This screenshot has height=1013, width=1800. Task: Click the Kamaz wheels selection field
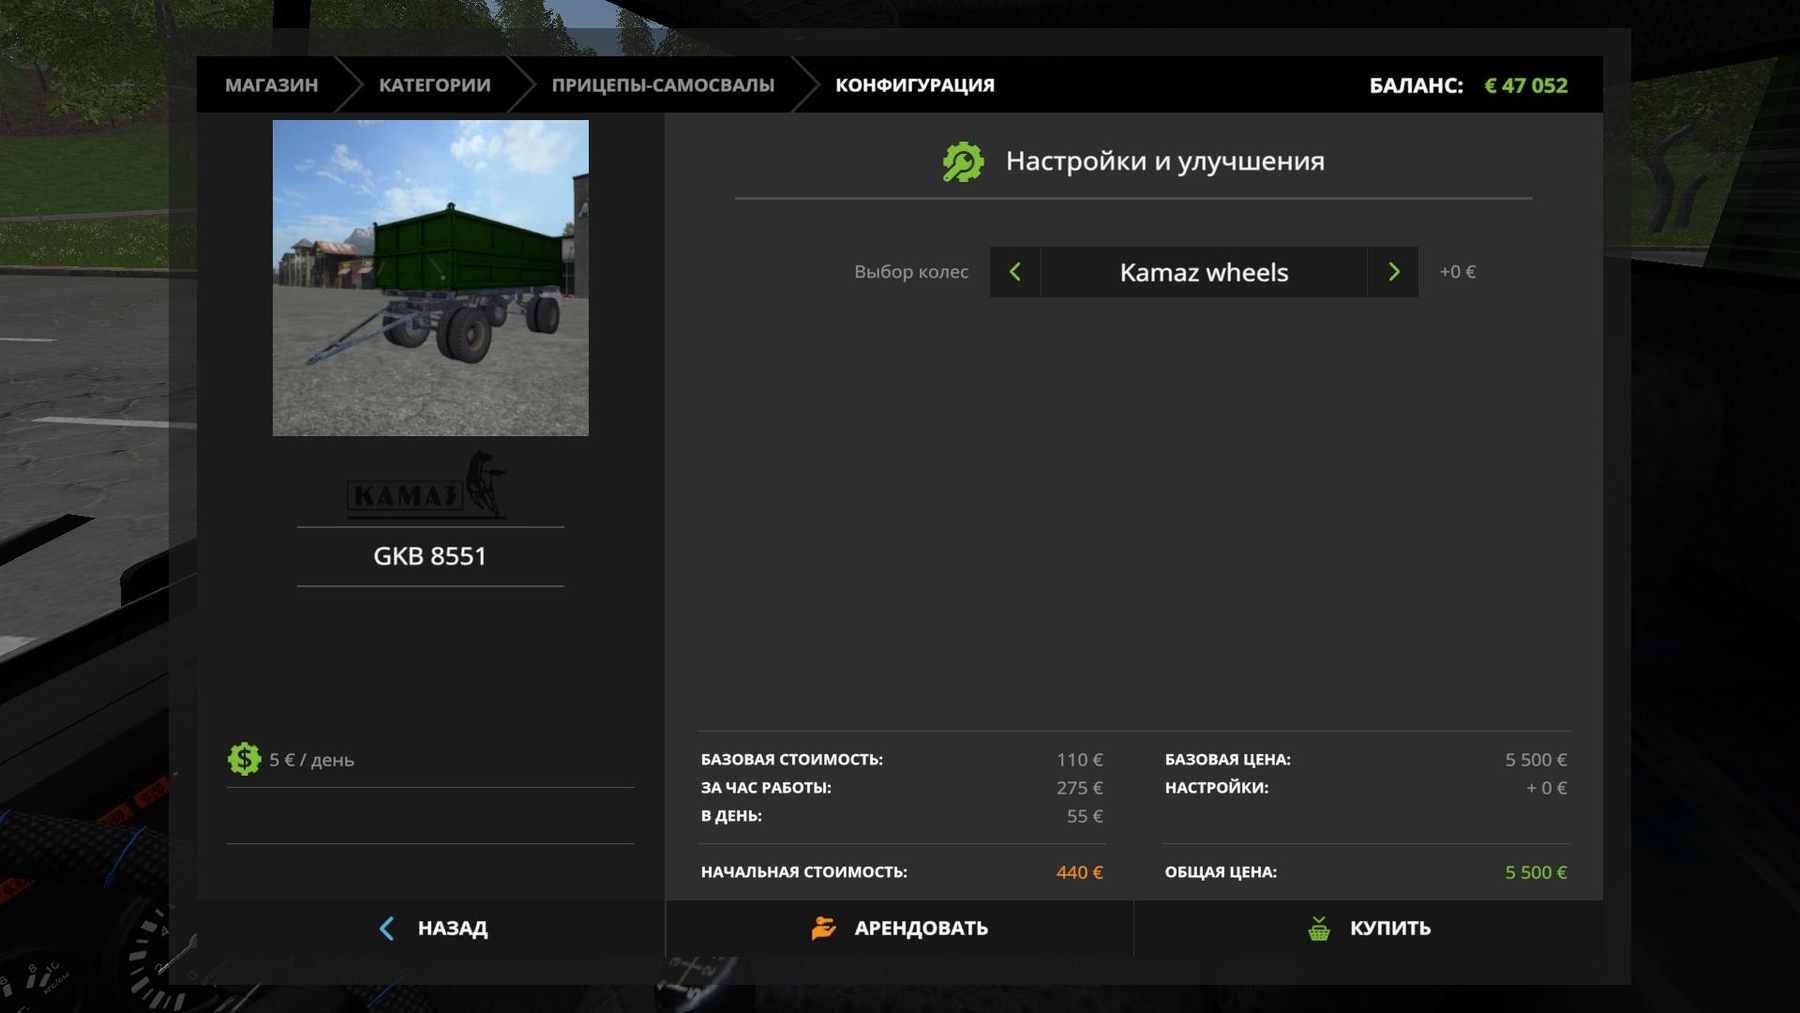click(x=1203, y=272)
